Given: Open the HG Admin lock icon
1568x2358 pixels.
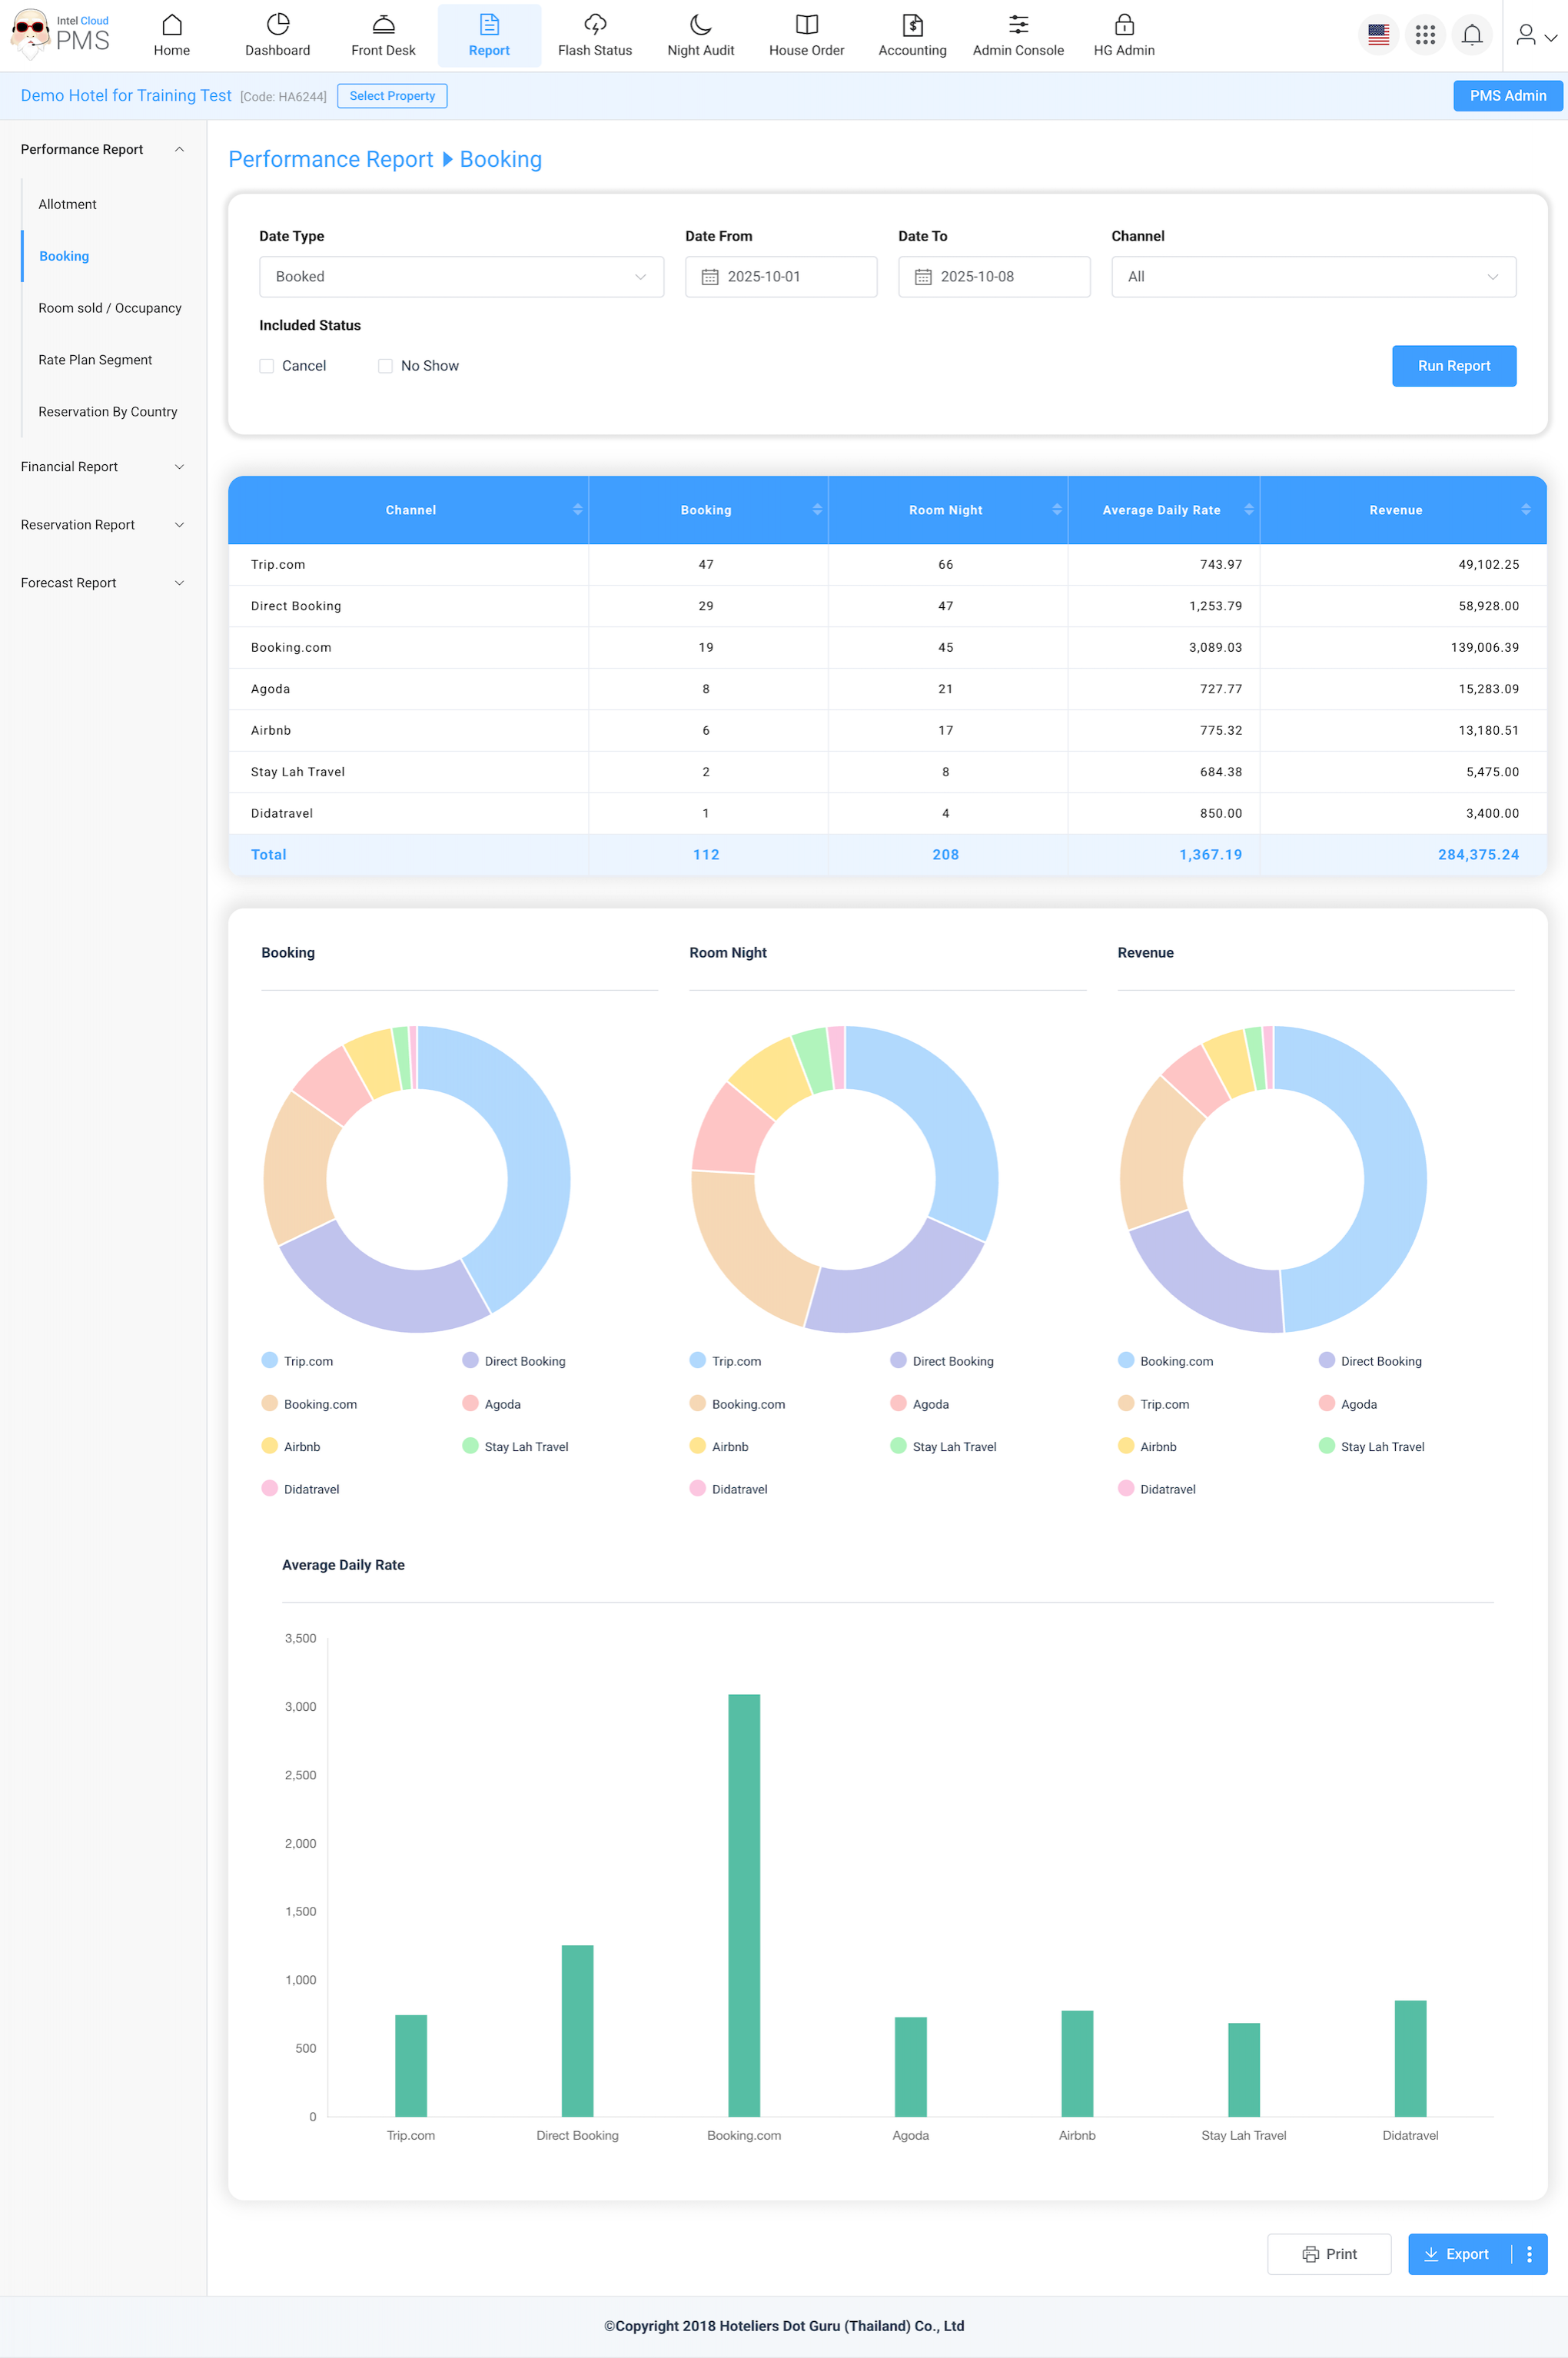Looking at the screenshot, I should click(1124, 25).
